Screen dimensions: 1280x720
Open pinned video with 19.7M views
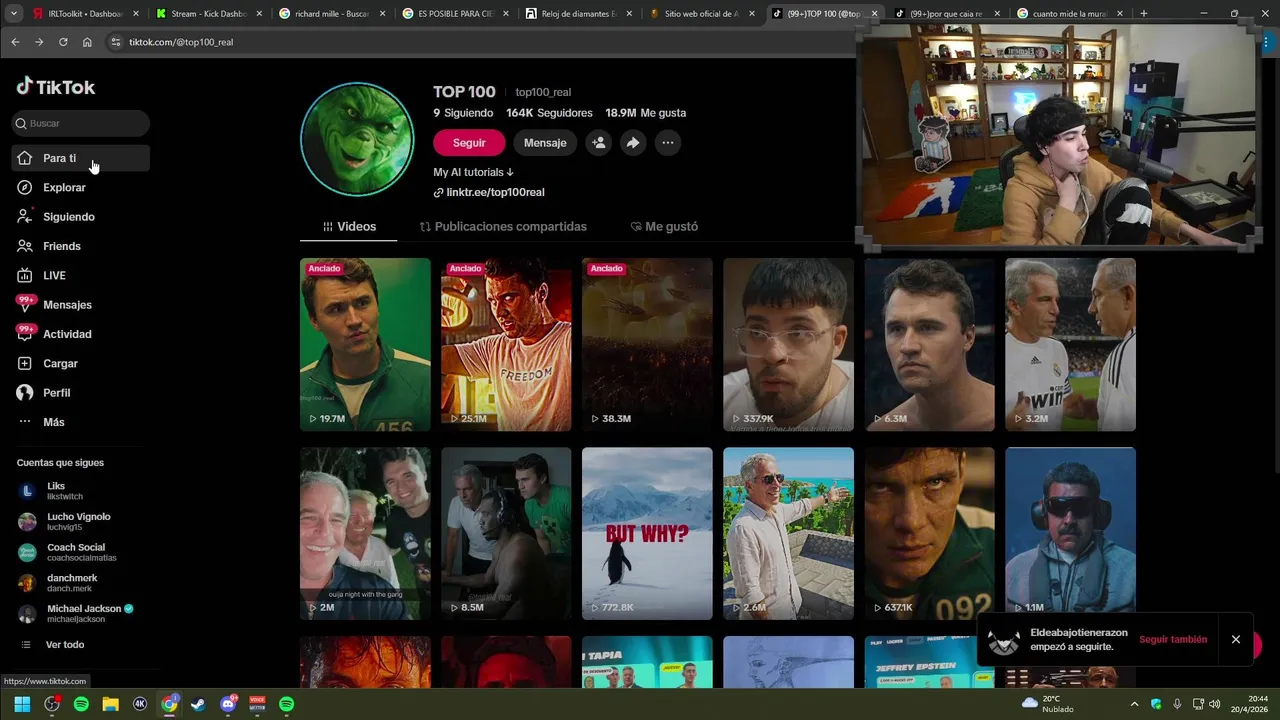[x=365, y=345]
